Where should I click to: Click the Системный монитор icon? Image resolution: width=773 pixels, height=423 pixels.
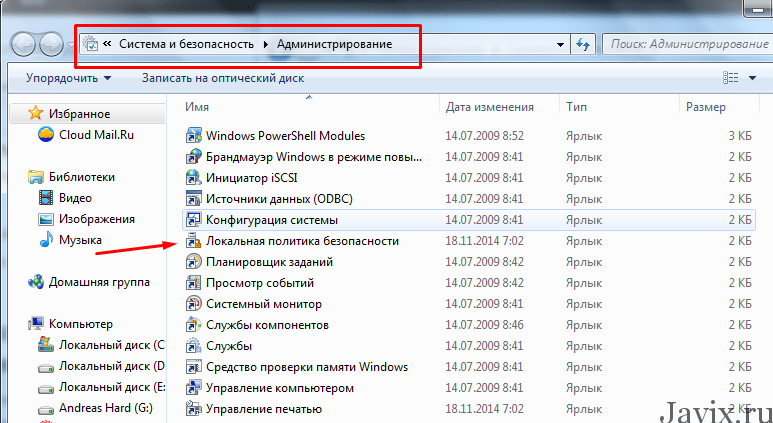[x=193, y=304]
